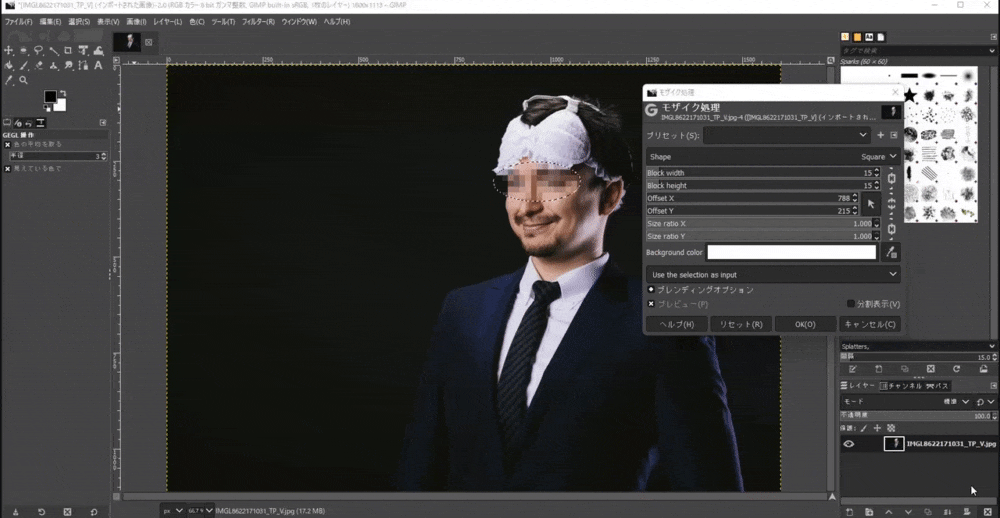Select the Bucket Fill tool
The height and width of the screenshot is (518, 1000).
pos(9,66)
